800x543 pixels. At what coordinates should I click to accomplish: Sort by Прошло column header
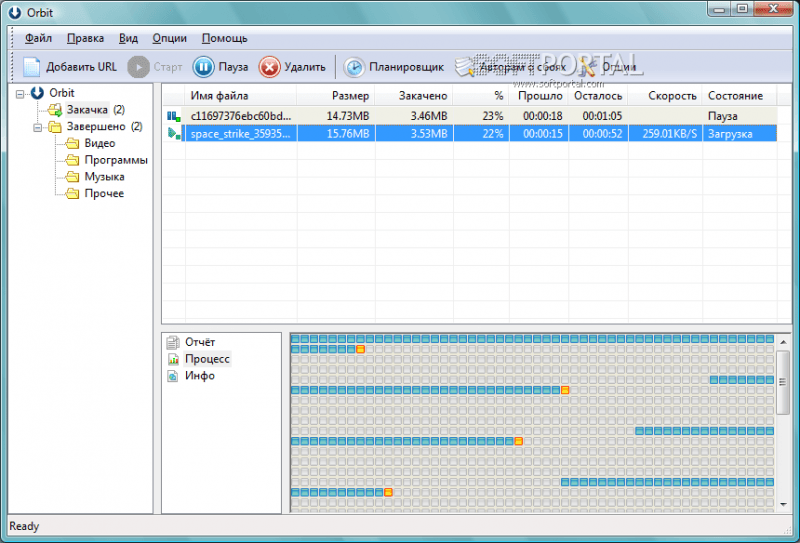tap(539, 96)
